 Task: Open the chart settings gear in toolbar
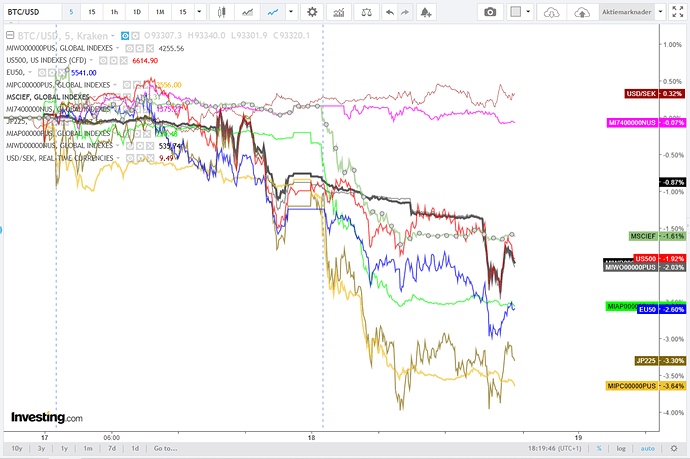click(312, 12)
